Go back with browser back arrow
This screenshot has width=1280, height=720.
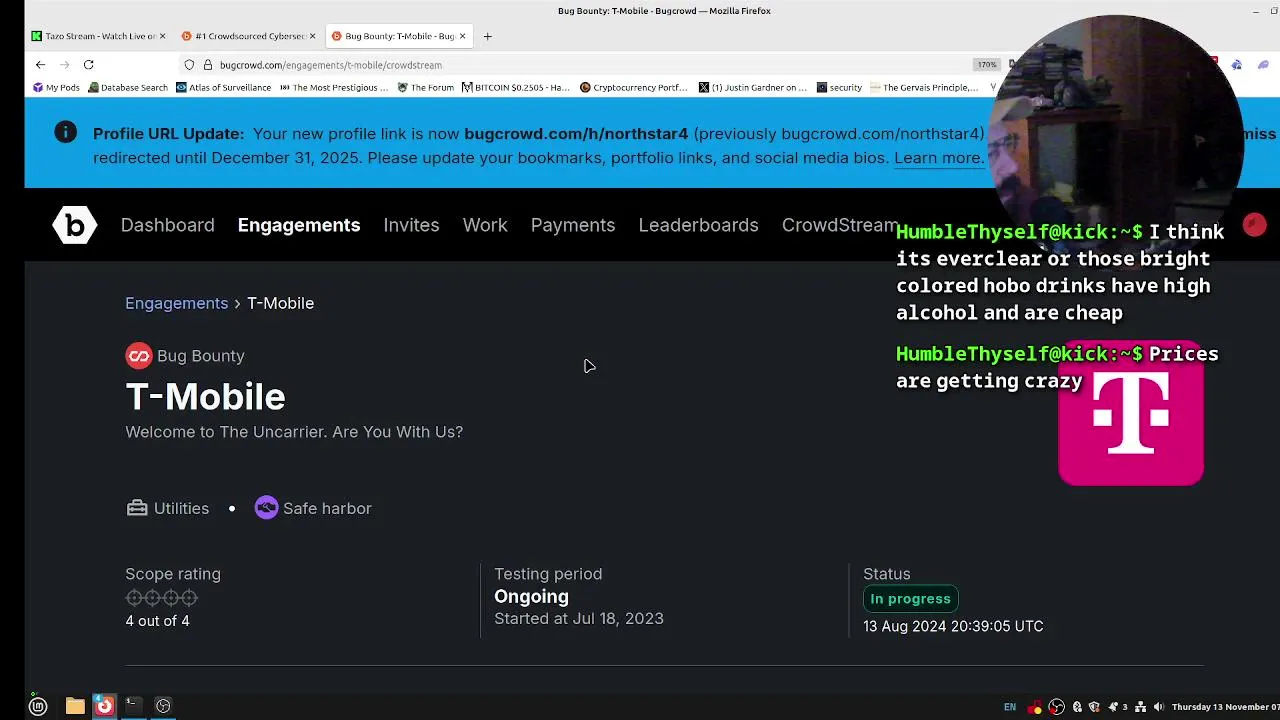coord(40,65)
